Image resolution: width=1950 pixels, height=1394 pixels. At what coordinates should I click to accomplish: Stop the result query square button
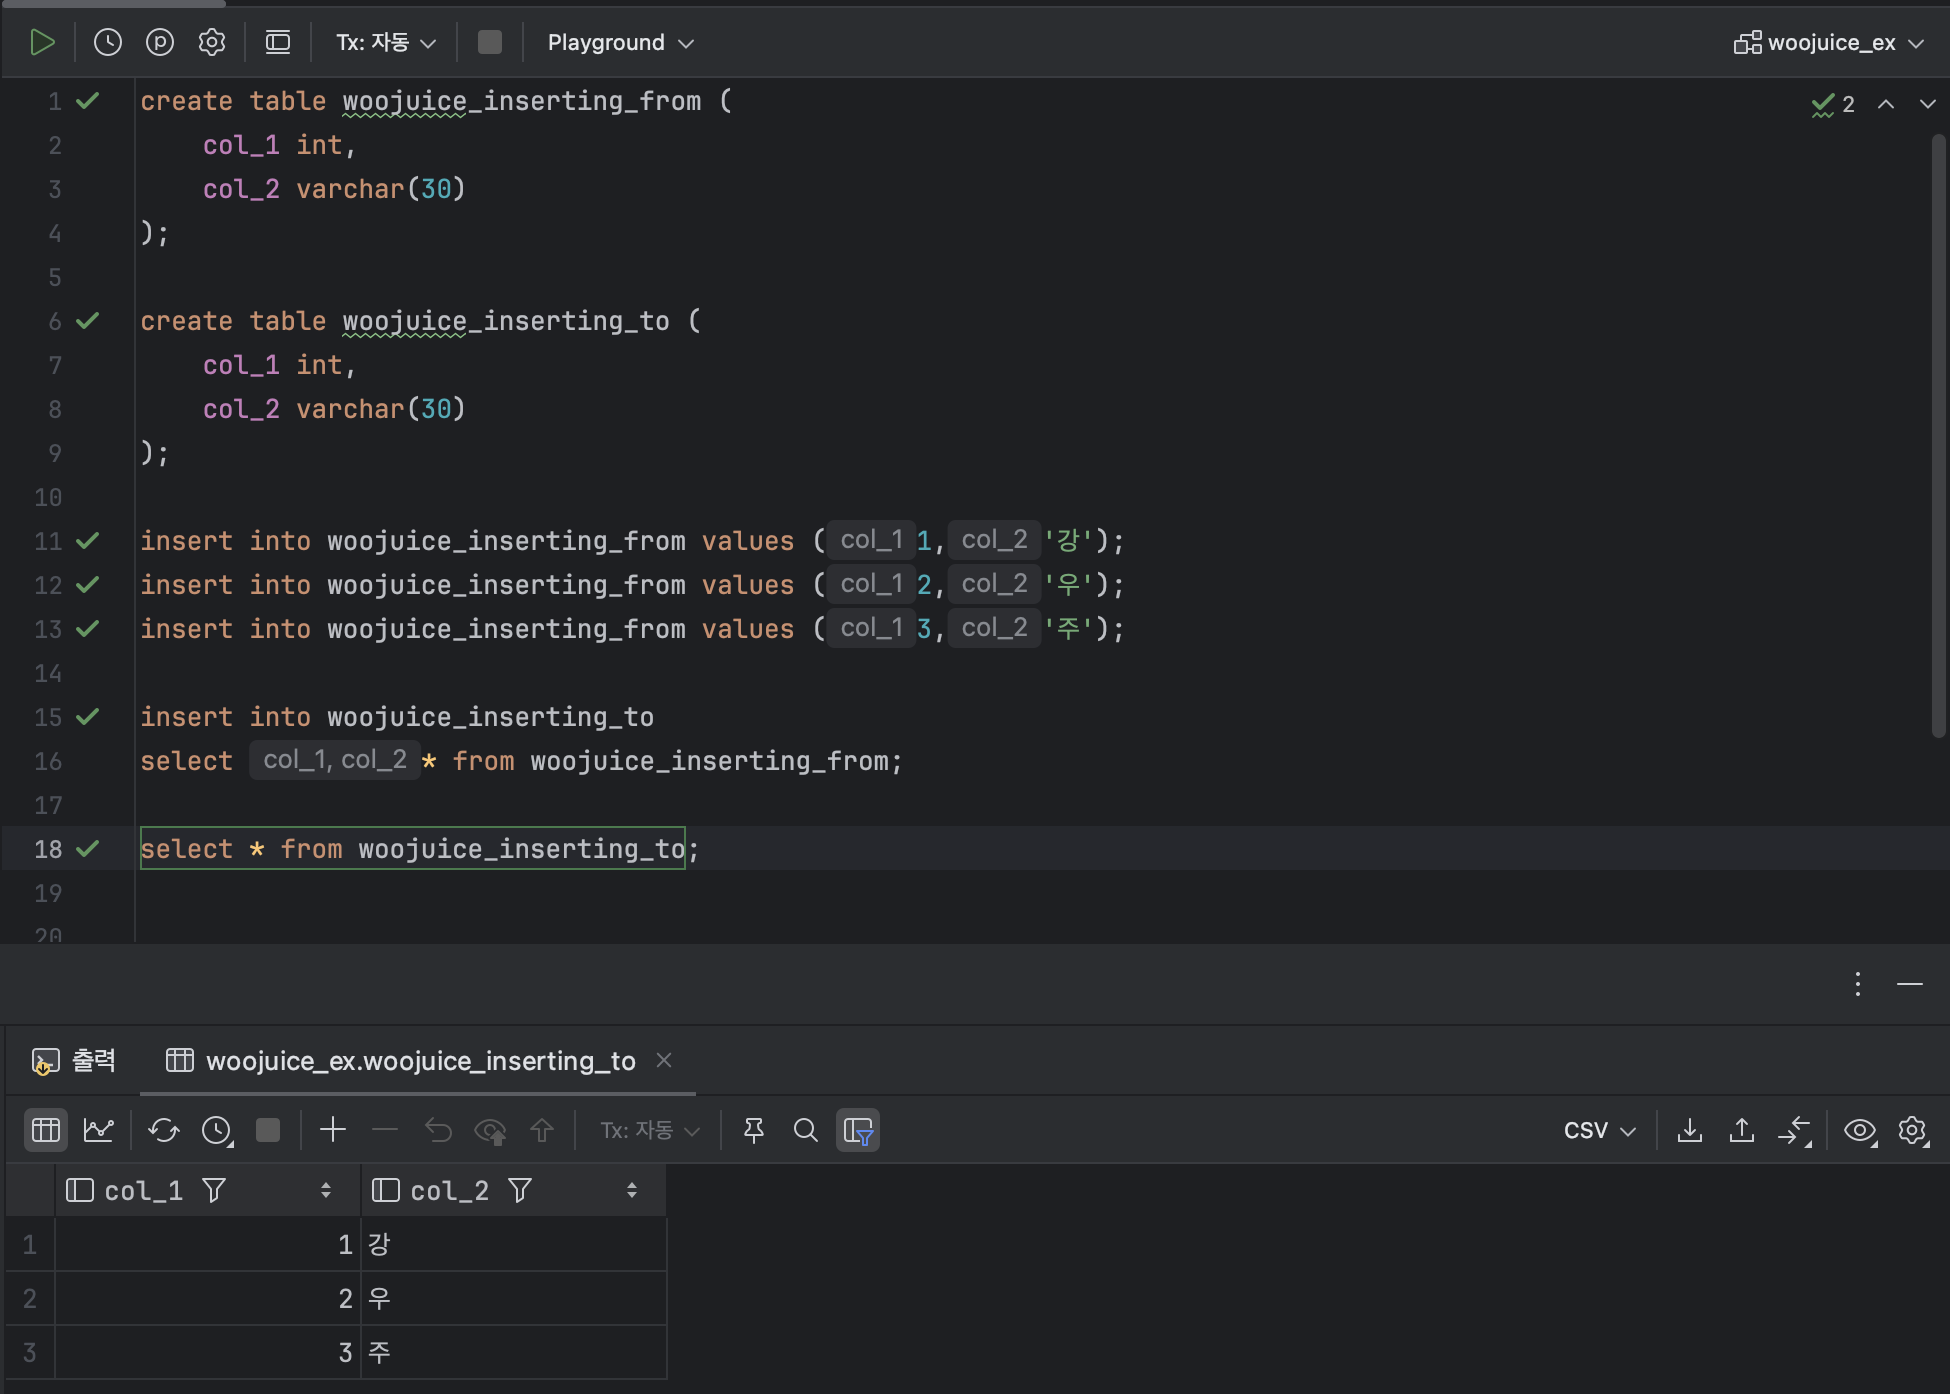pos(268,1130)
